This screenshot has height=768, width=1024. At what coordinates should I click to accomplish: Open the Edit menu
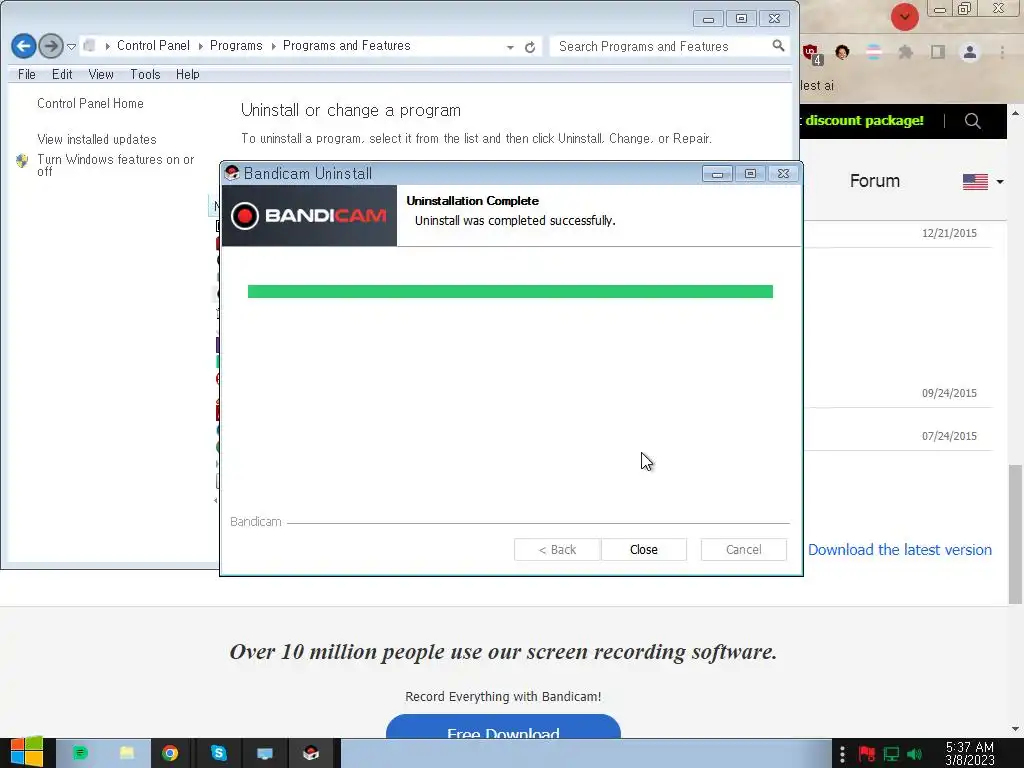pos(62,74)
